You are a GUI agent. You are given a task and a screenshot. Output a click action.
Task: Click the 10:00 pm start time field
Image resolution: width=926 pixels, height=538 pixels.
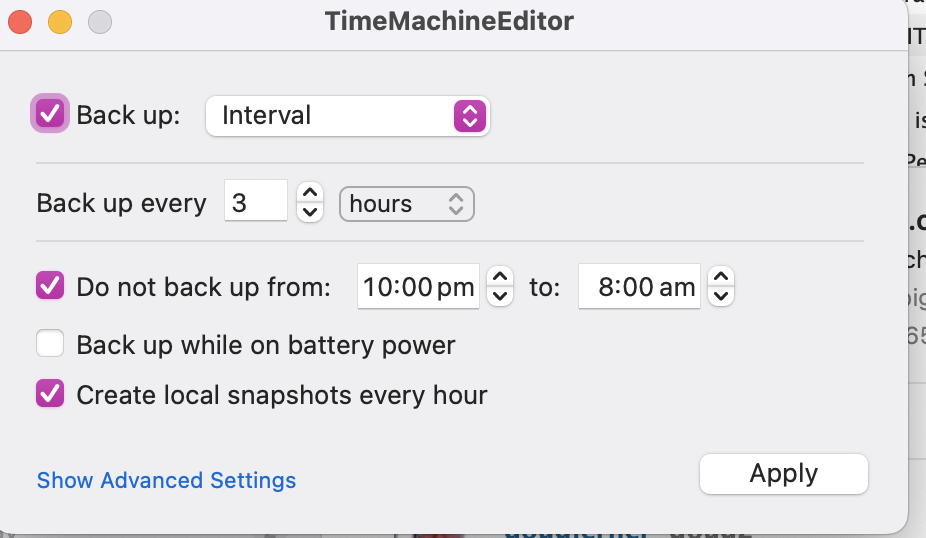point(417,288)
